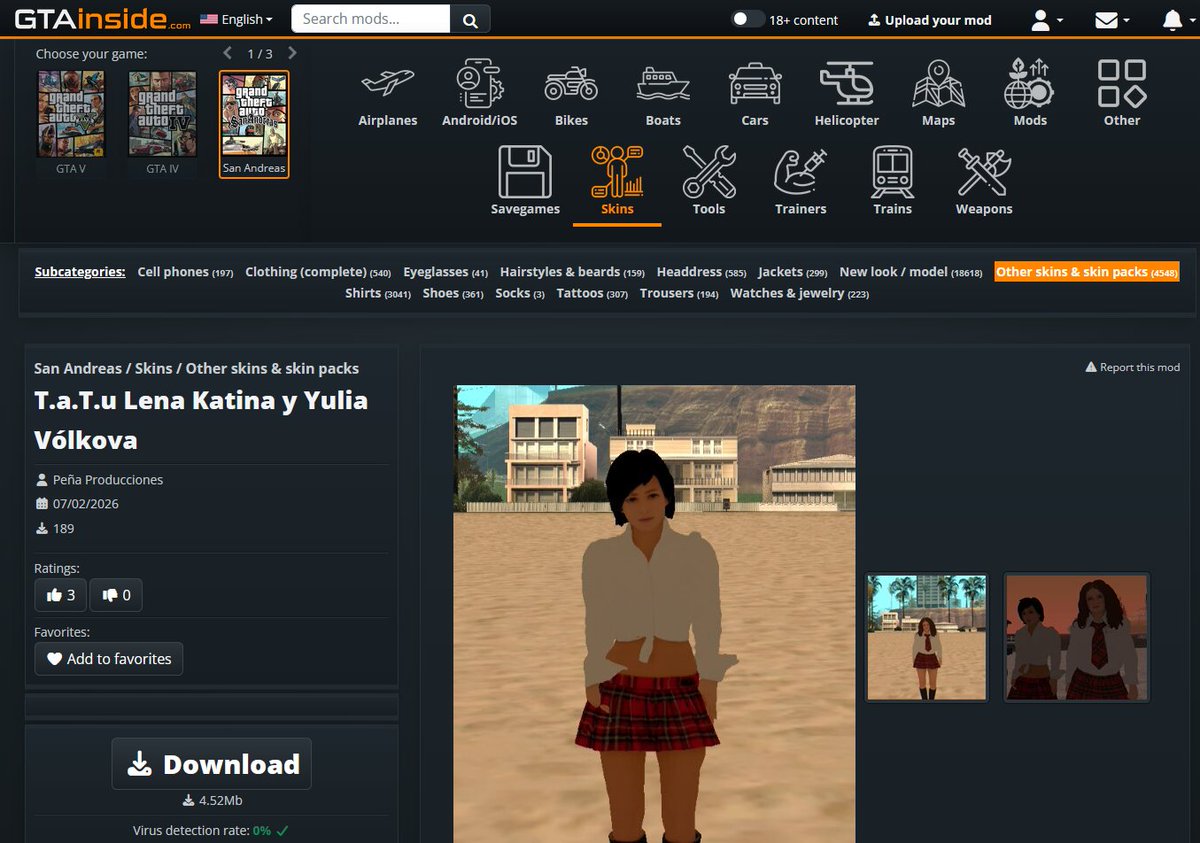Image resolution: width=1200 pixels, height=843 pixels.
Task: Go to next game page arrow
Action: pyautogui.click(x=292, y=53)
